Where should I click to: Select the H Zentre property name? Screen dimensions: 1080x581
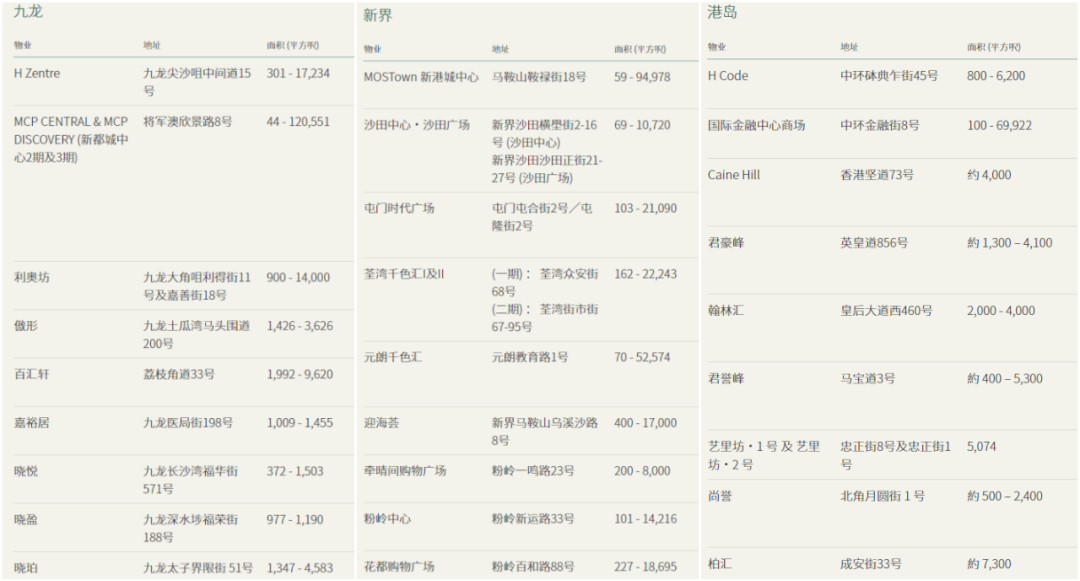(x=37, y=73)
